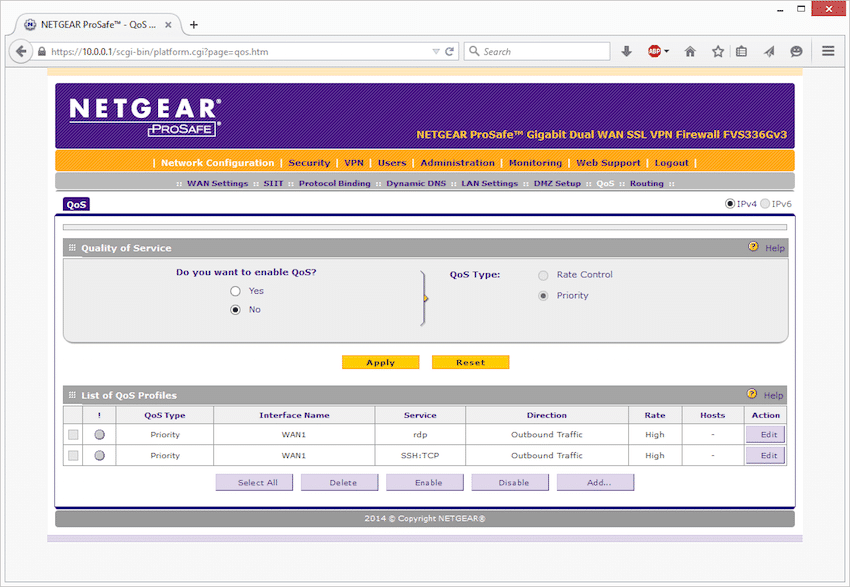Open the Security menu
Viewport: 850px width, 587px height.
click(309, 163)
